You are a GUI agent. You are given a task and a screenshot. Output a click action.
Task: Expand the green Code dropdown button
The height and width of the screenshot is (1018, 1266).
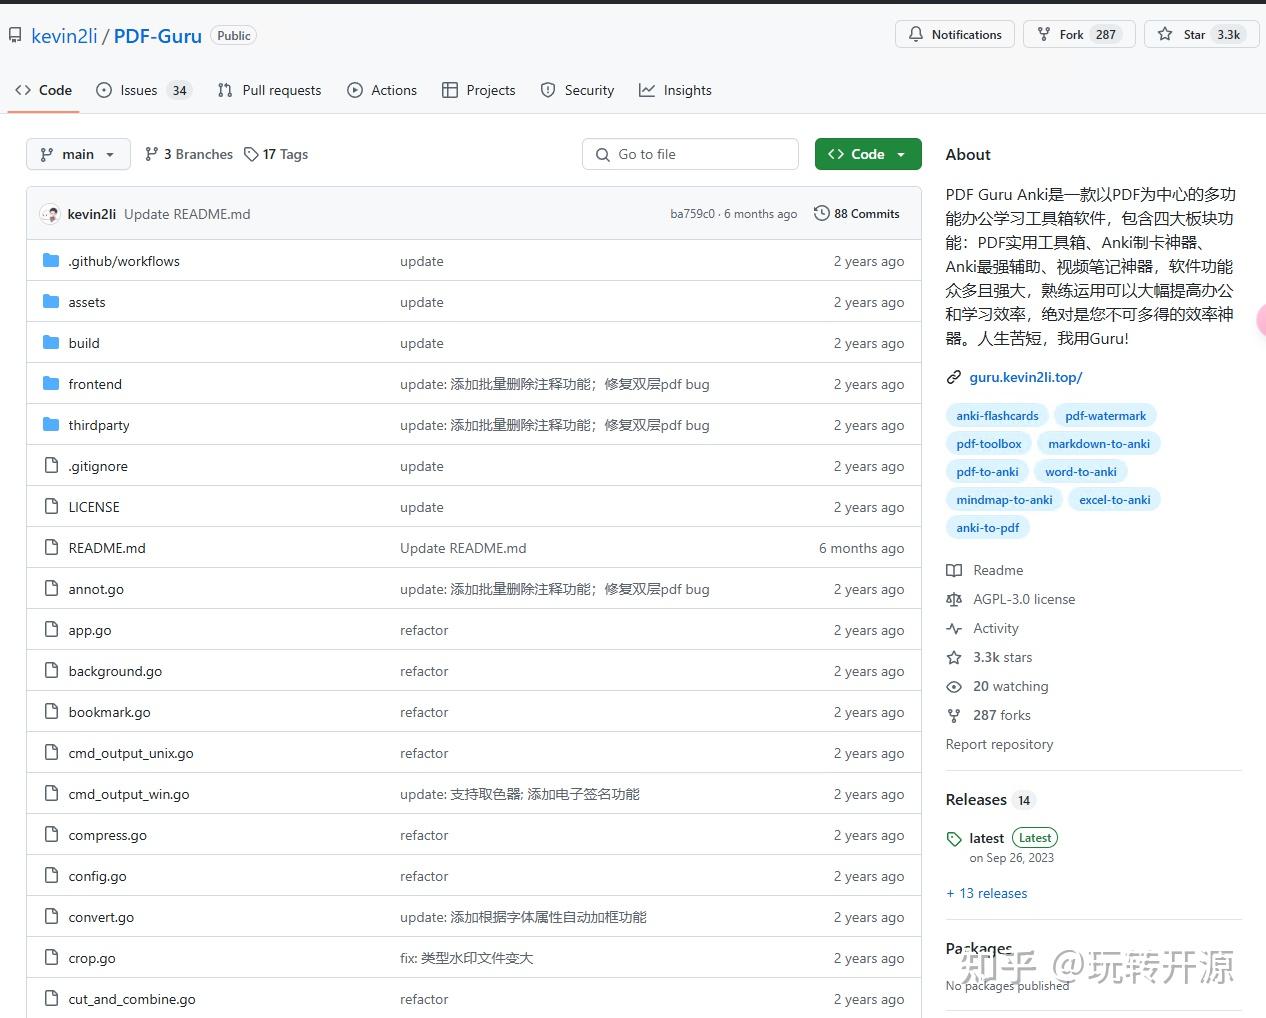pyautogui.click(x=868, y=154)
